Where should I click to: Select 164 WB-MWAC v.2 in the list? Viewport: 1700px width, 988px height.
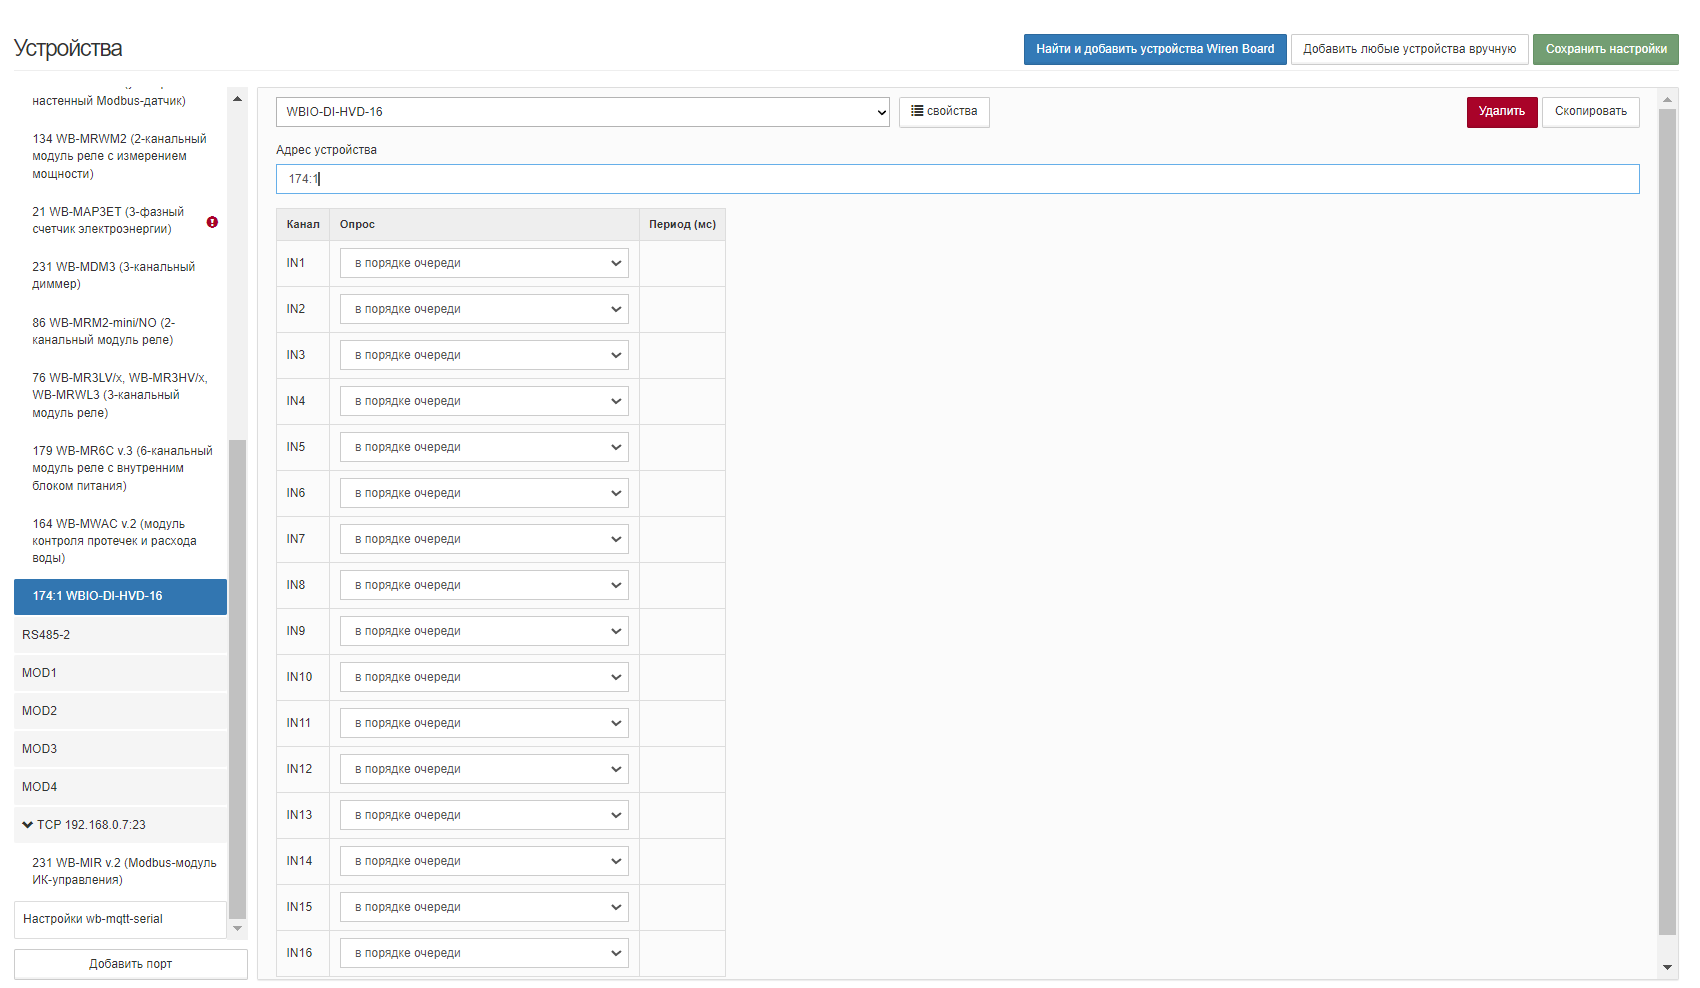pyautogui.click(x=120, y=541)
